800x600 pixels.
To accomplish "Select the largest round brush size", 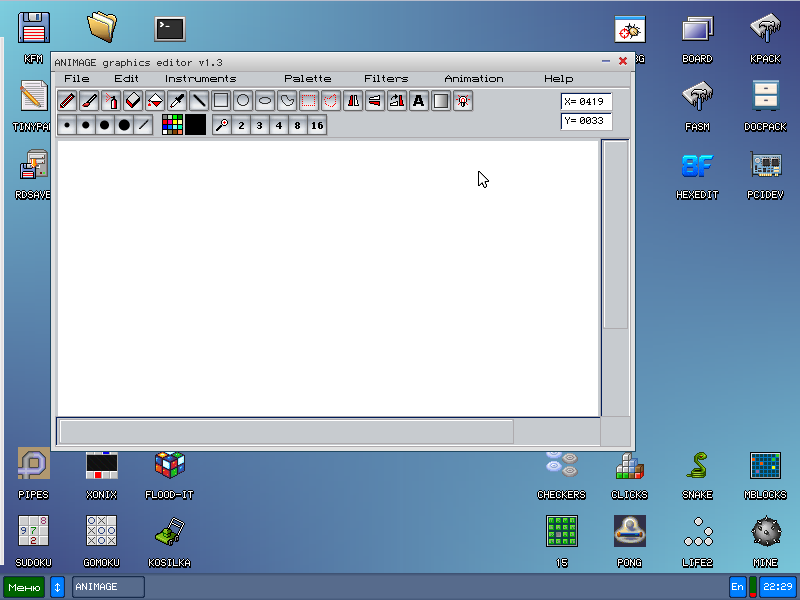I will point(124,125).
